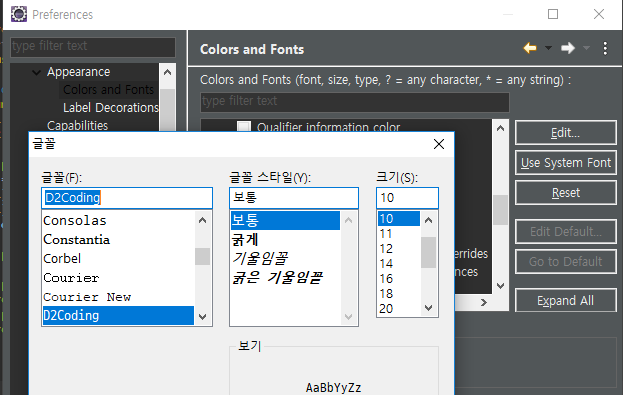The width and height of the screenshot is (623, 395).
Task: Select Capabilities in the preferences tree
Action: (77, 125)
